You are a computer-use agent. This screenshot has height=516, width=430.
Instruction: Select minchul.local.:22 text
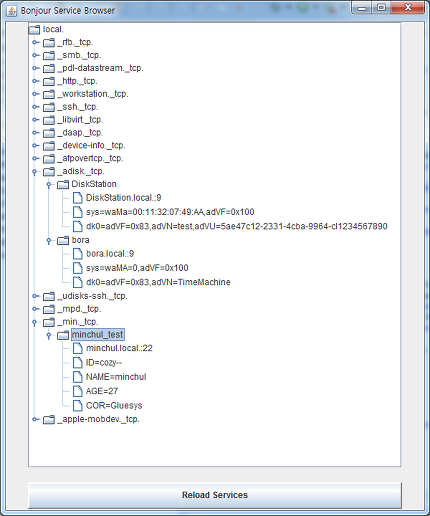(119, 348)
